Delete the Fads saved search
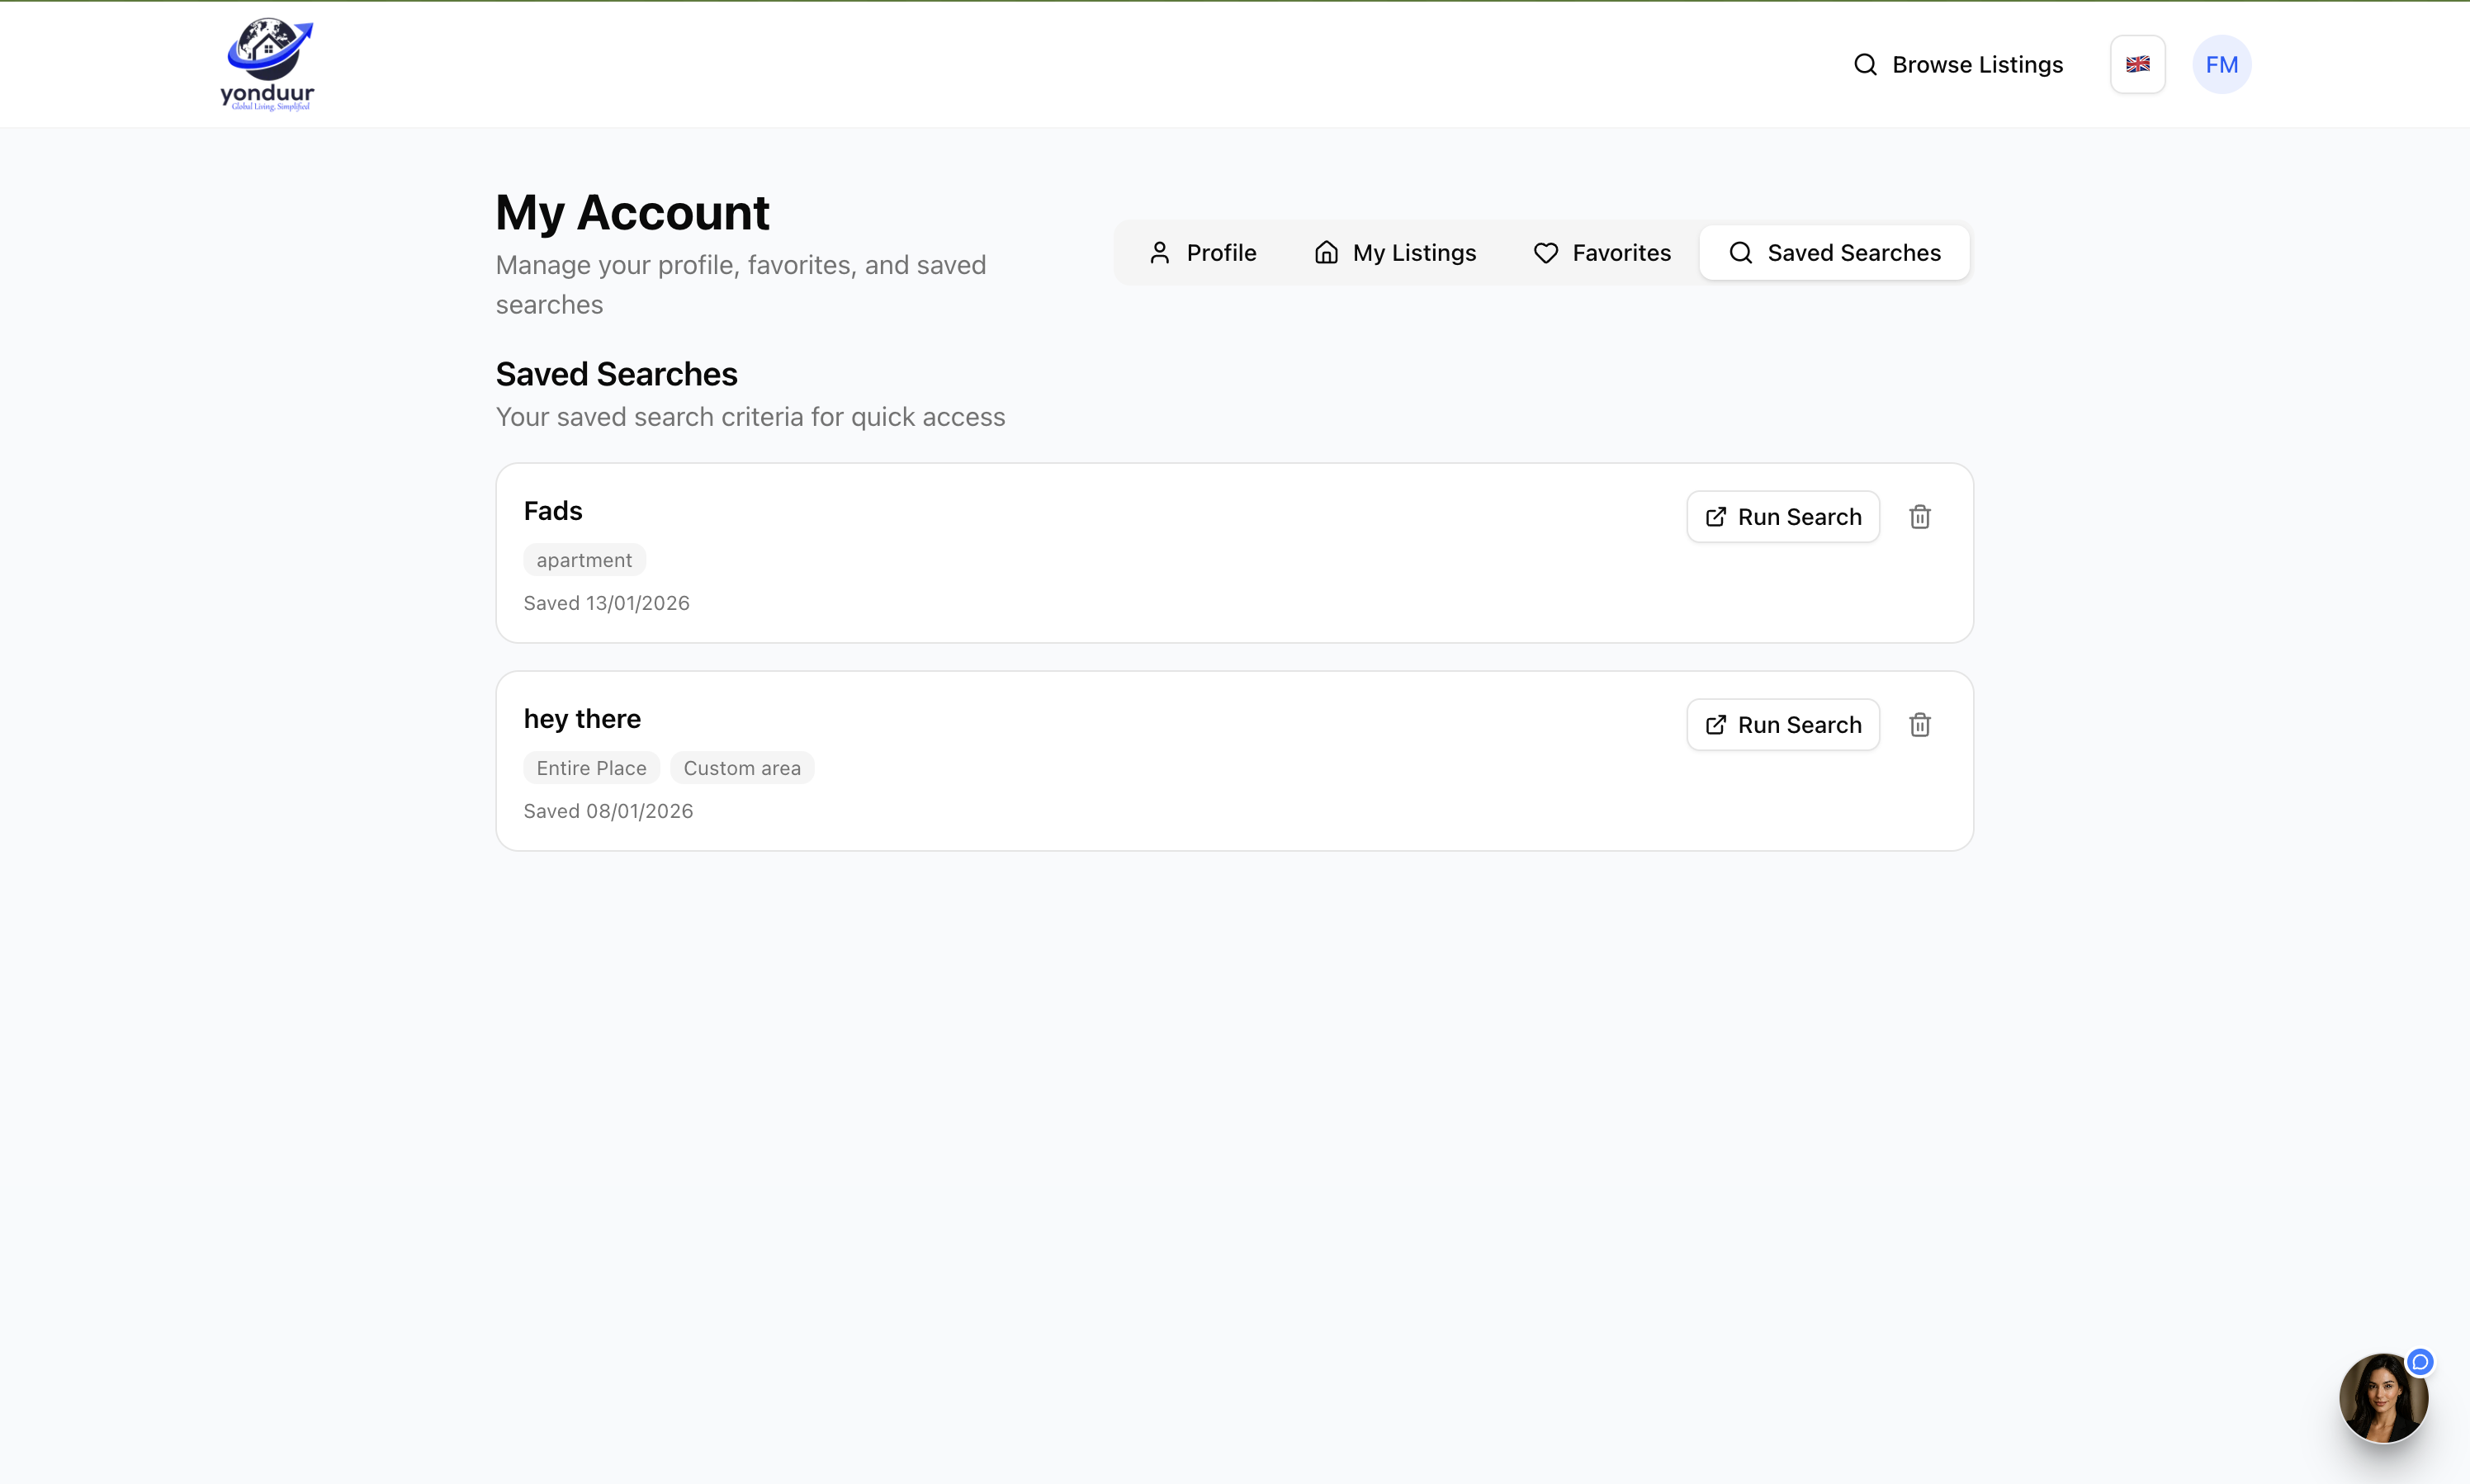 [1919, 516]
